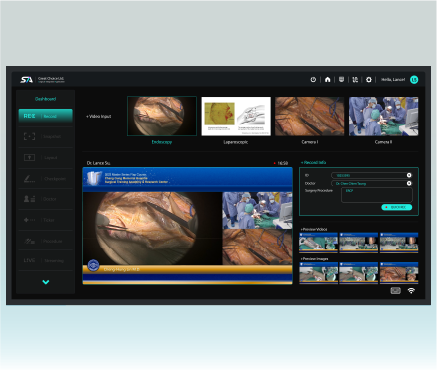Click the monitor display icon in header
The width and height of the screenshot is (437, 371).
(341, 80)
